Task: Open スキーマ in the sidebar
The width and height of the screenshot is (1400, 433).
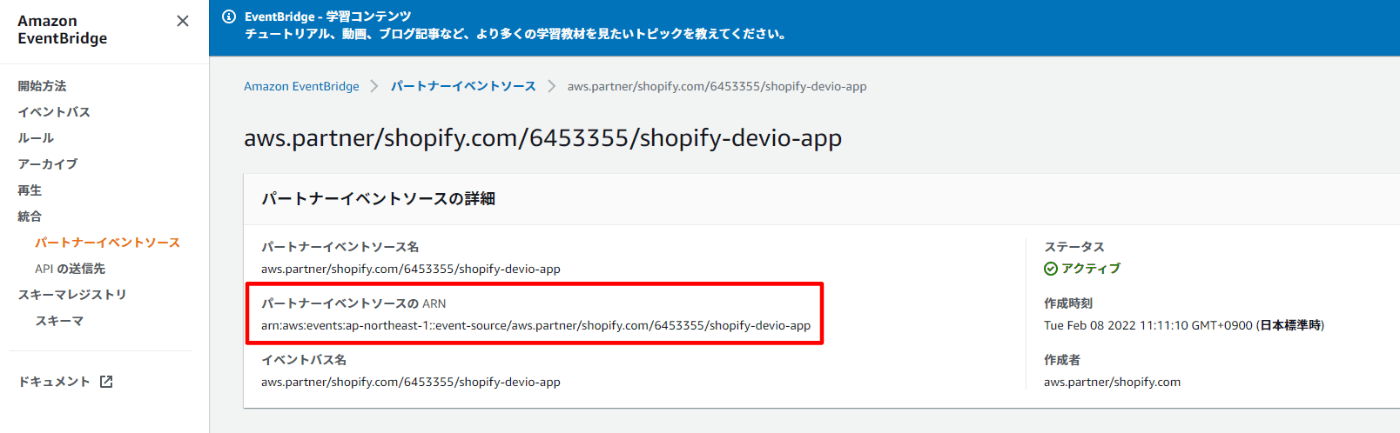Action: tap(59, 321)
